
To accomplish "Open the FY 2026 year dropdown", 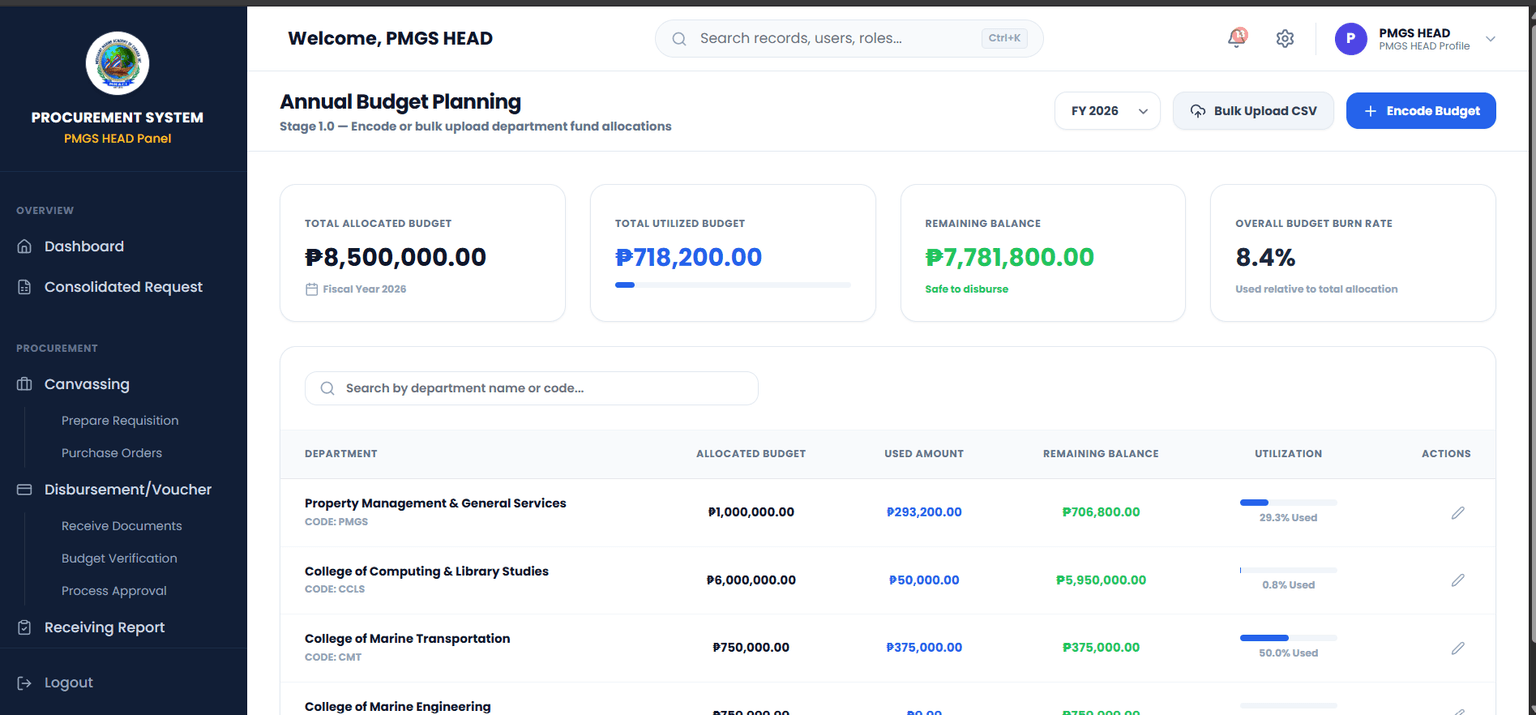I will click(x=1107, y=111).
